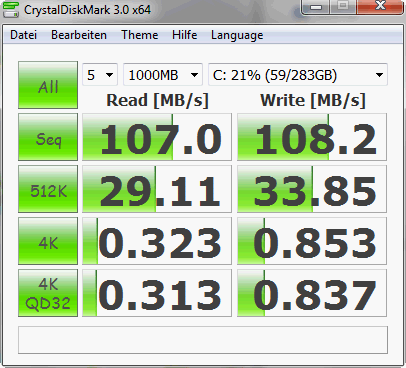Screen dimensions: 406x368
Task: Minimize the CrystalDiskMark window
Action: click(315, 7)
